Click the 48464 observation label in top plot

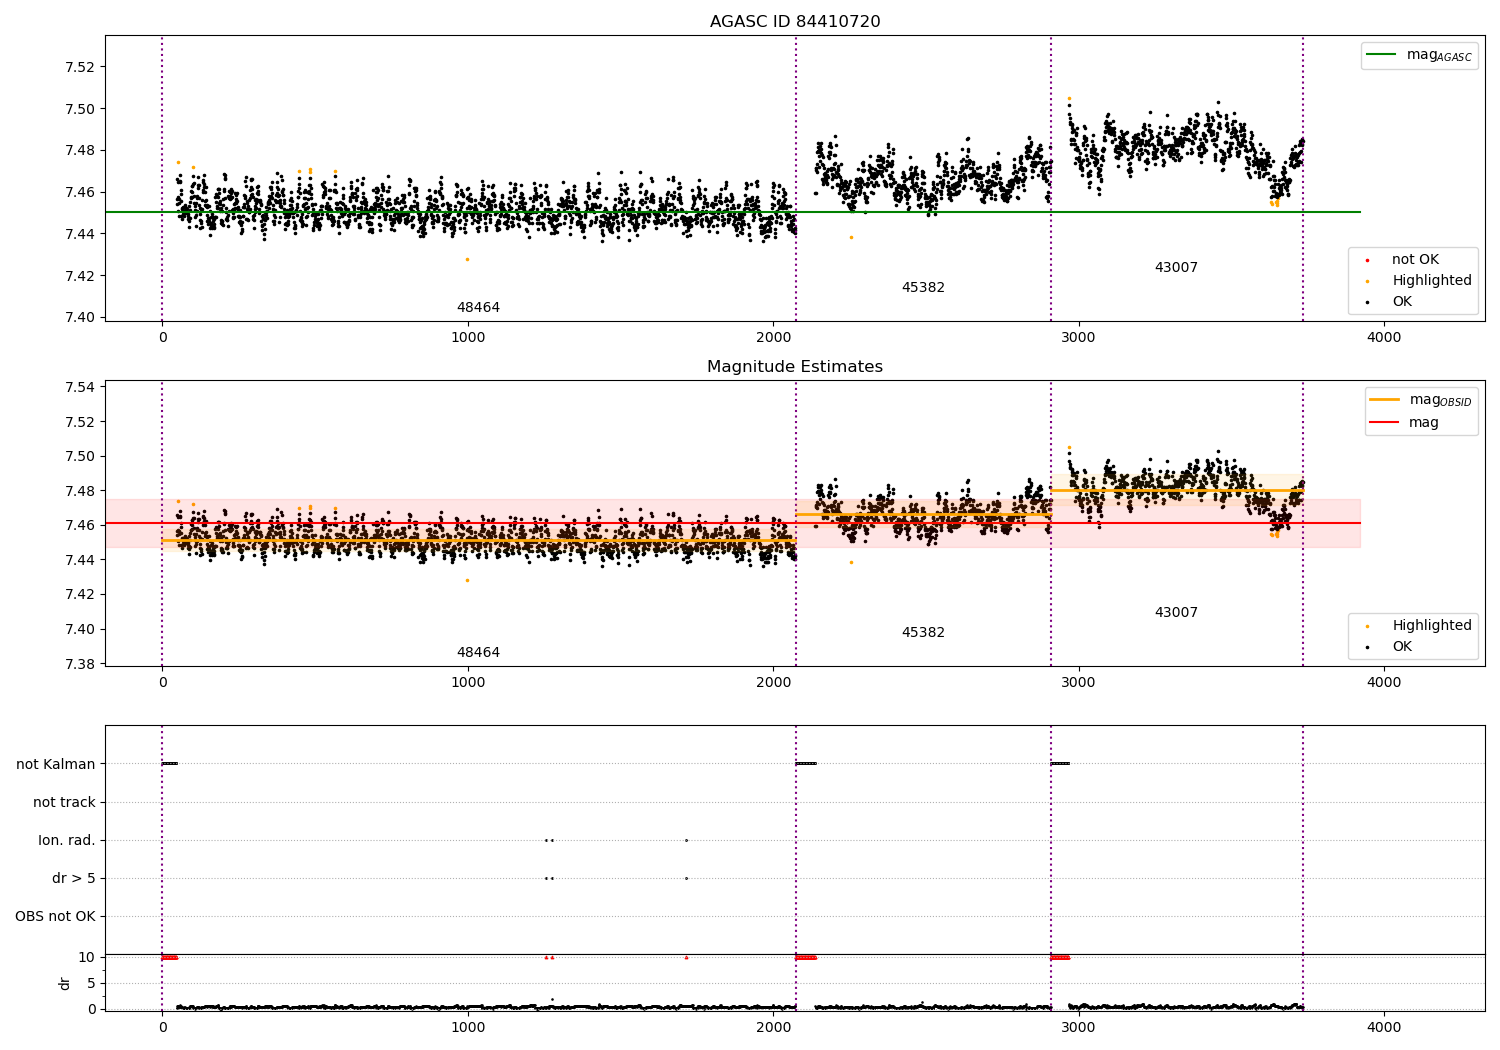click(x=478, y=308)
